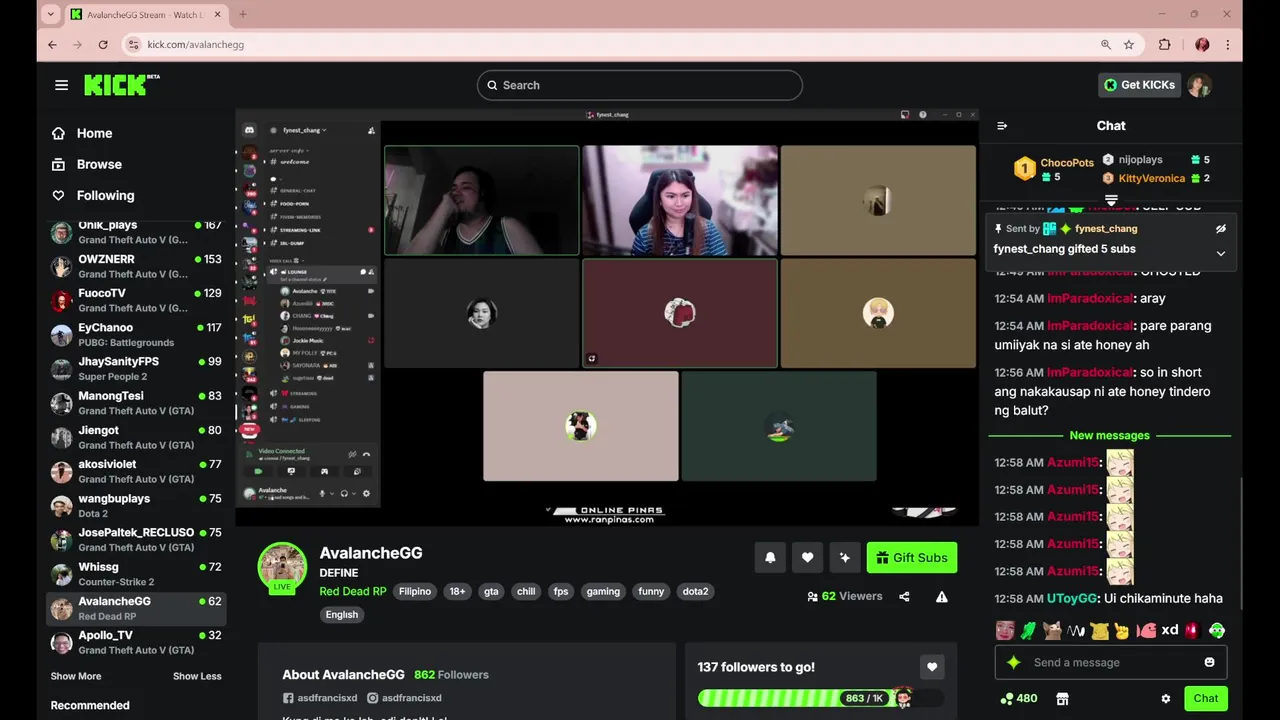Click the Get KICKs button
The height and width of the screenshot is (720, 1280).
tap(1139, 85)
